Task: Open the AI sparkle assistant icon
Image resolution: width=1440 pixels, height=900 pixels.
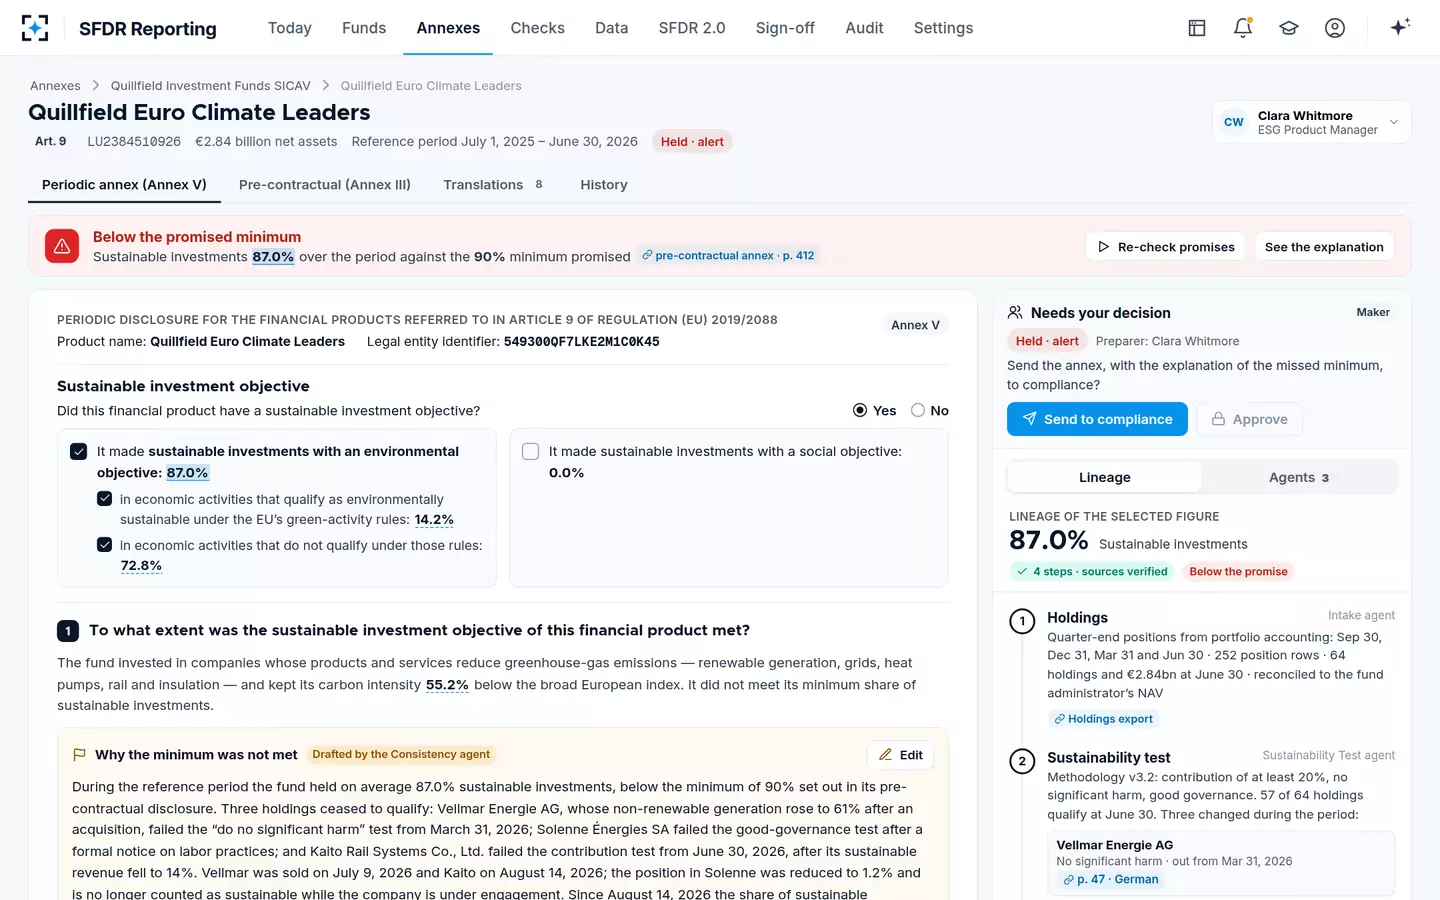Action: click(x=1400, y=27)
